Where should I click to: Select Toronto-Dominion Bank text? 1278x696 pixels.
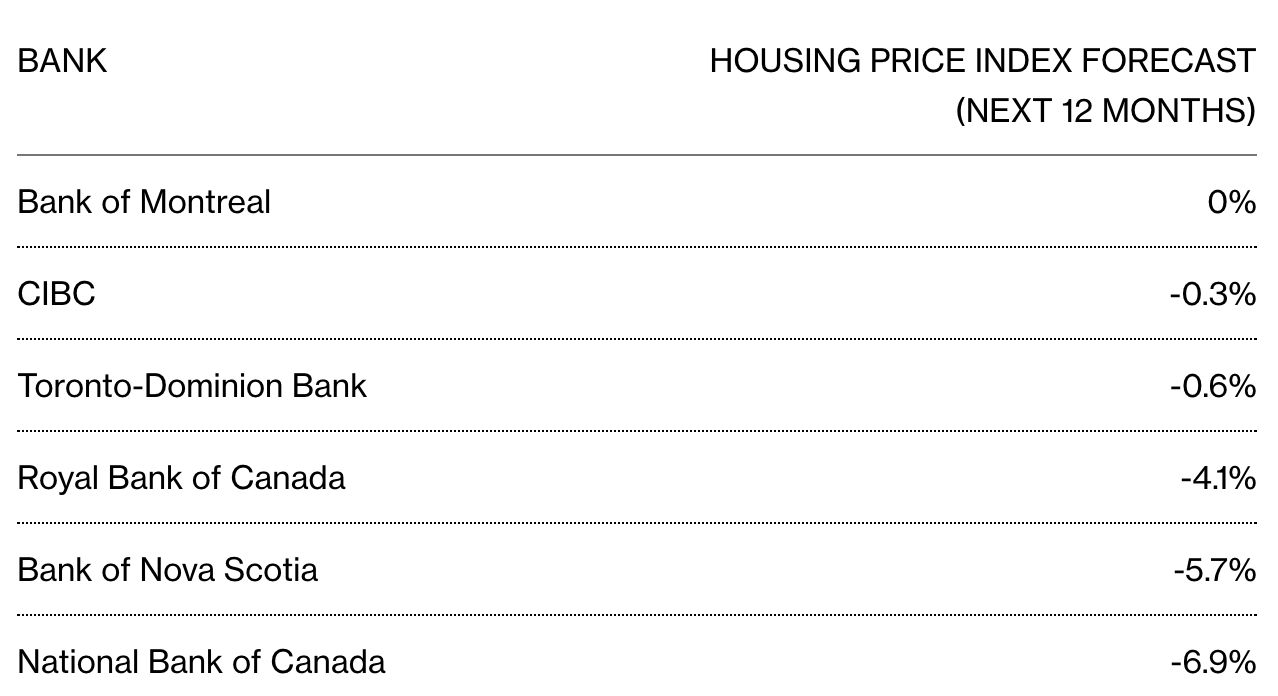pos(192,386)
